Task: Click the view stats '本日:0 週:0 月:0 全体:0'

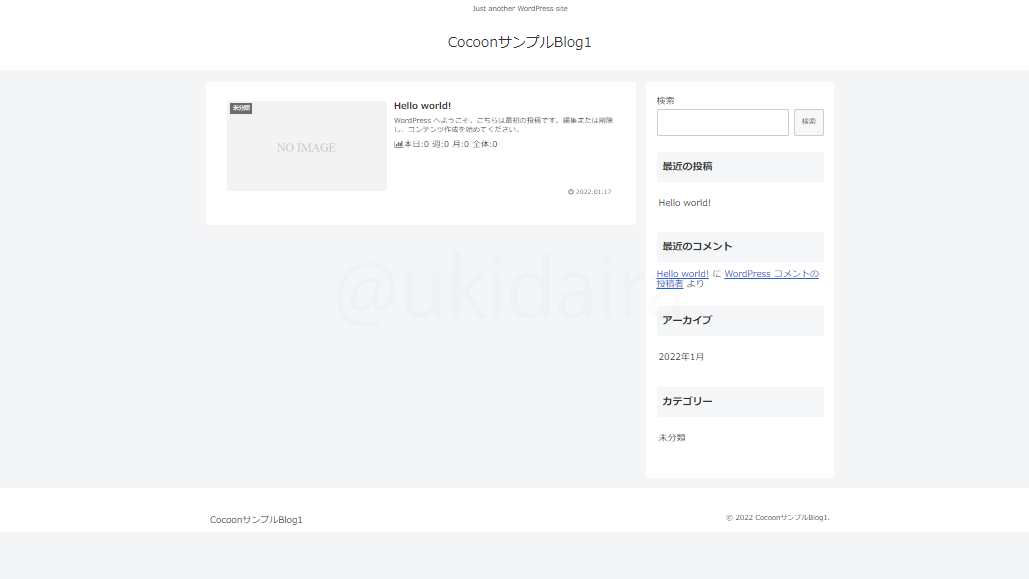Action: coord(451,144)
